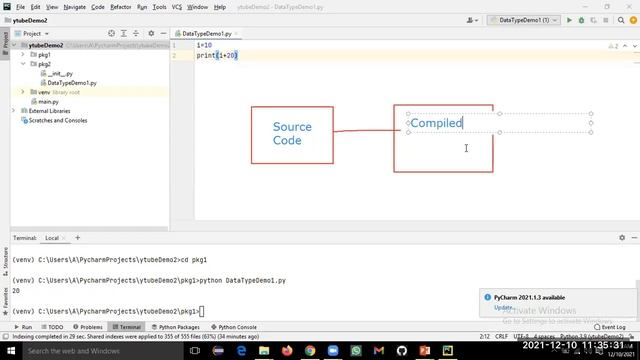Expand the venv library root folder
The height and width of the screenshot is (360, 640).
click(x=23, y=92)
